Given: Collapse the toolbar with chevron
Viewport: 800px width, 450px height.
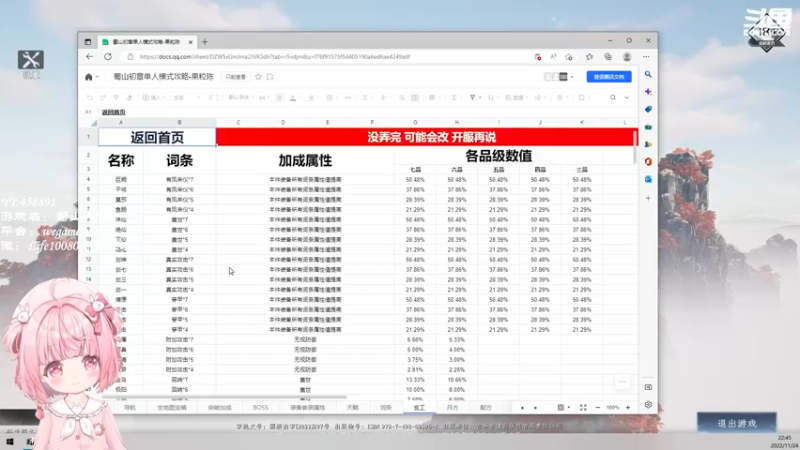Looking at the screenshot, I should click(x=627, y=97).
